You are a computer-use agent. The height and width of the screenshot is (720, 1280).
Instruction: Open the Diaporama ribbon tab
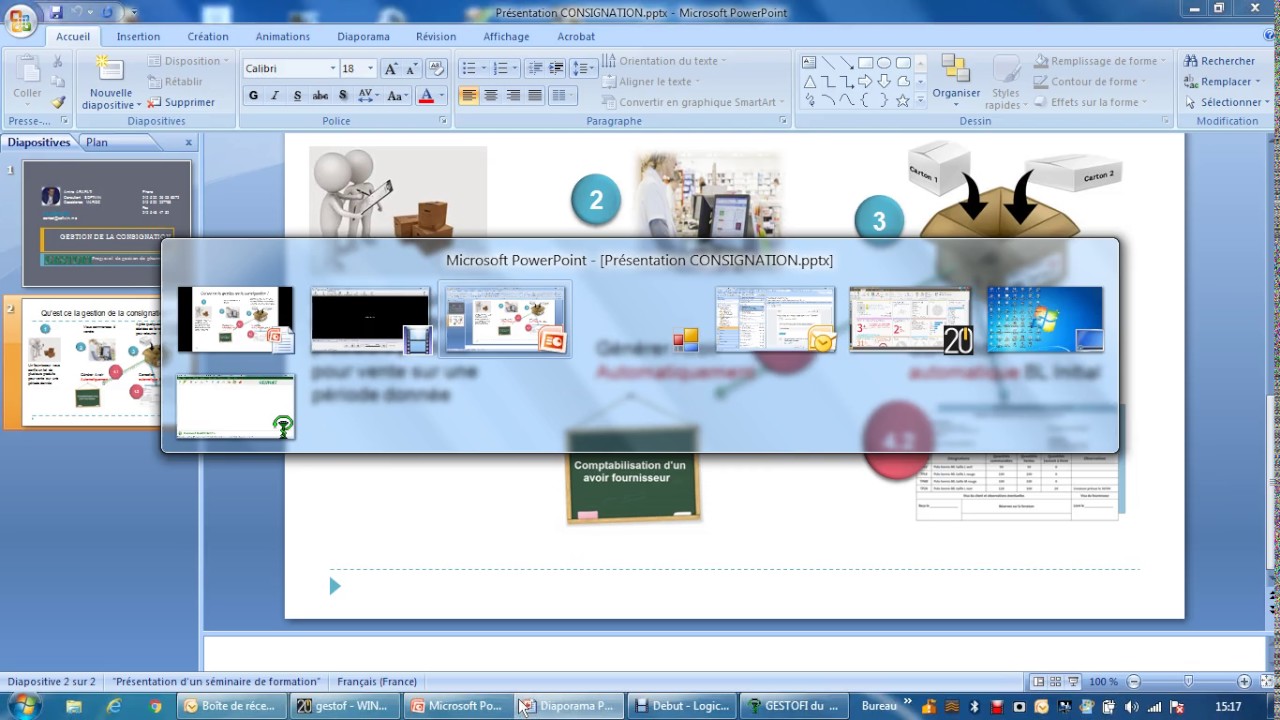pos(363,36)
